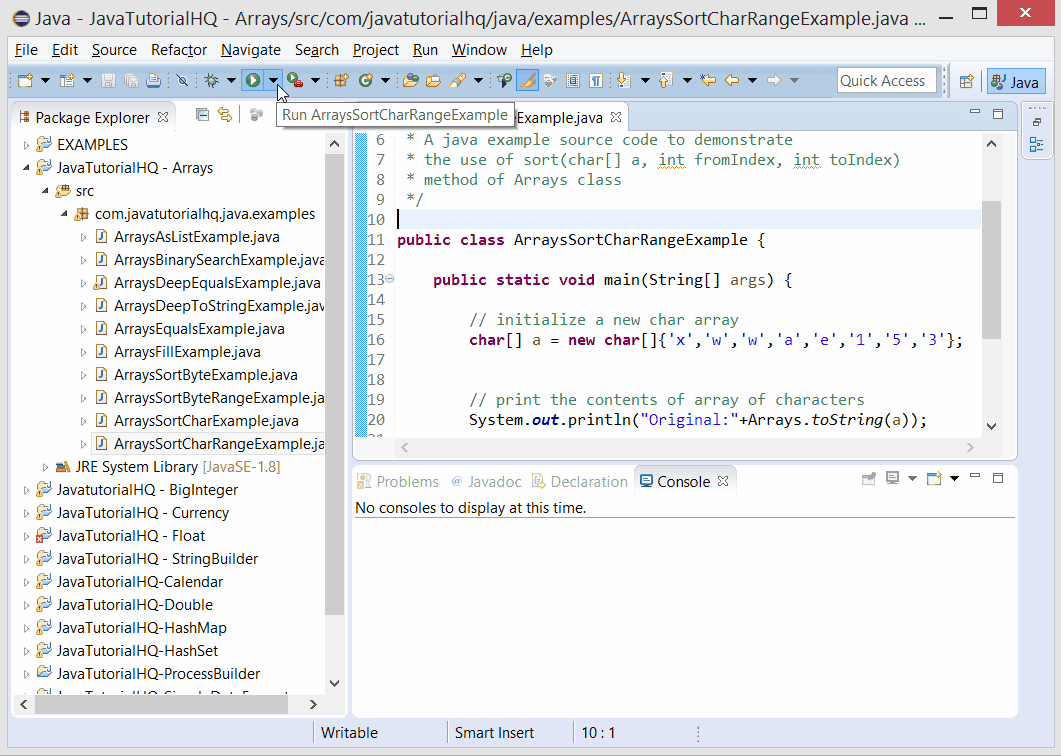The image size is (1061, 756).
Task: Click Display Selected Console monitor icon
Action: [893, 479]
